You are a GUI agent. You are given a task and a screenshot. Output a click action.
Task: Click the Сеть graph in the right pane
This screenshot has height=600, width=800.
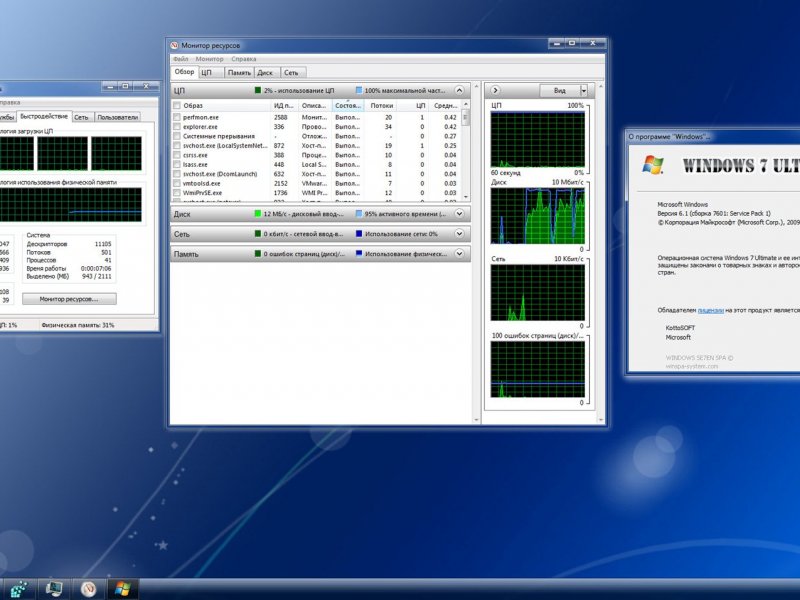click(x=538, y=292)
